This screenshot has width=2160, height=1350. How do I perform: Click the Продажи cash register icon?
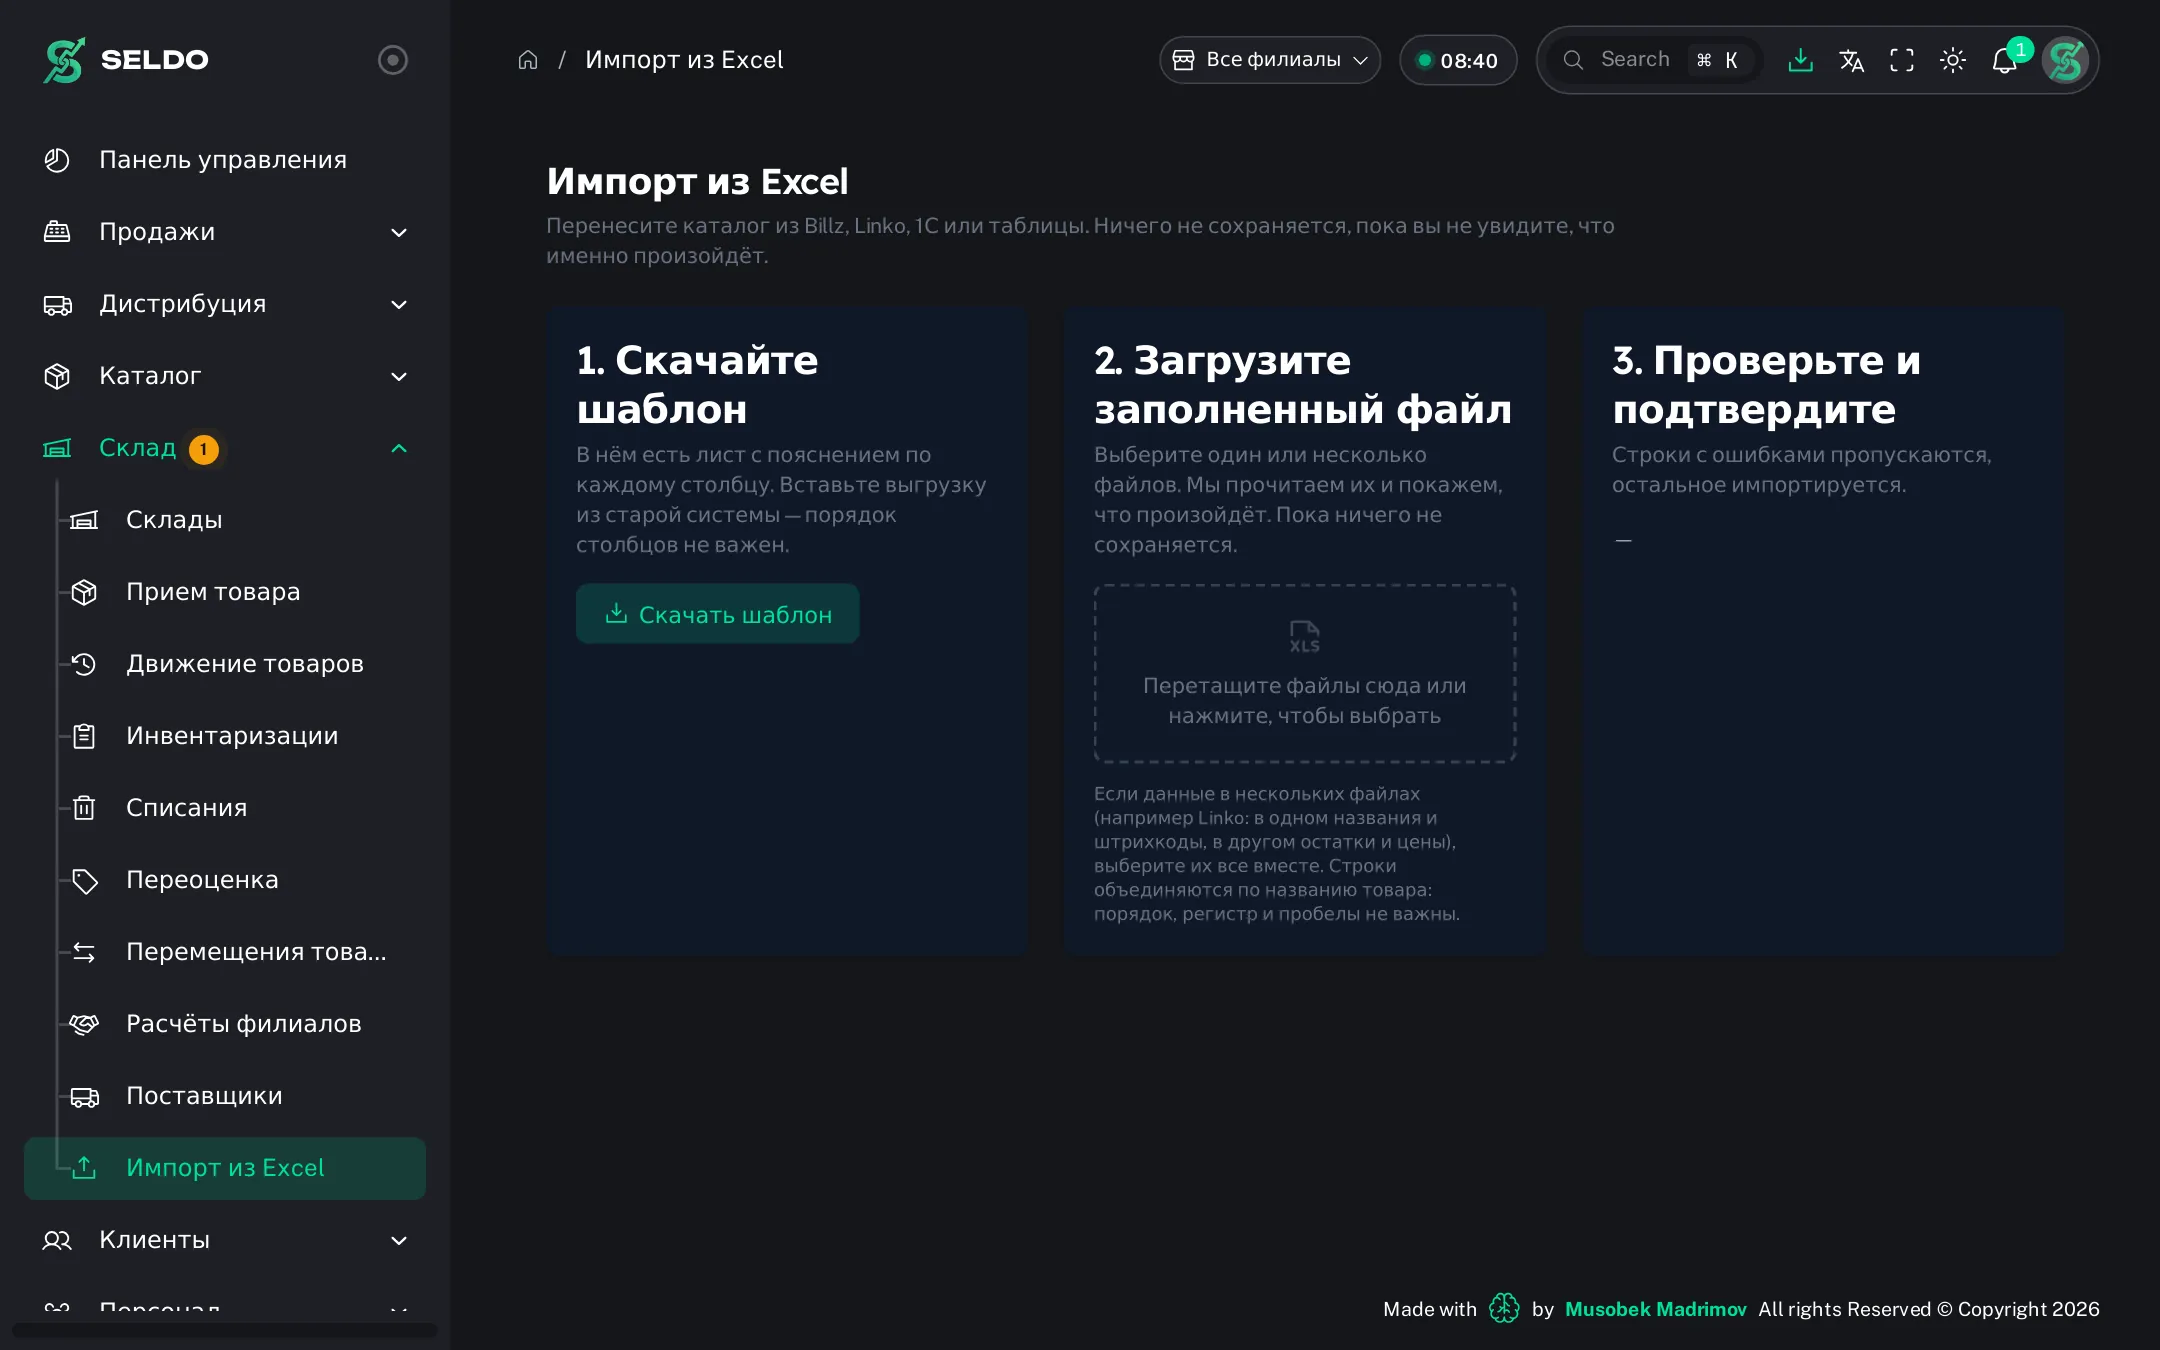[57, 232]
